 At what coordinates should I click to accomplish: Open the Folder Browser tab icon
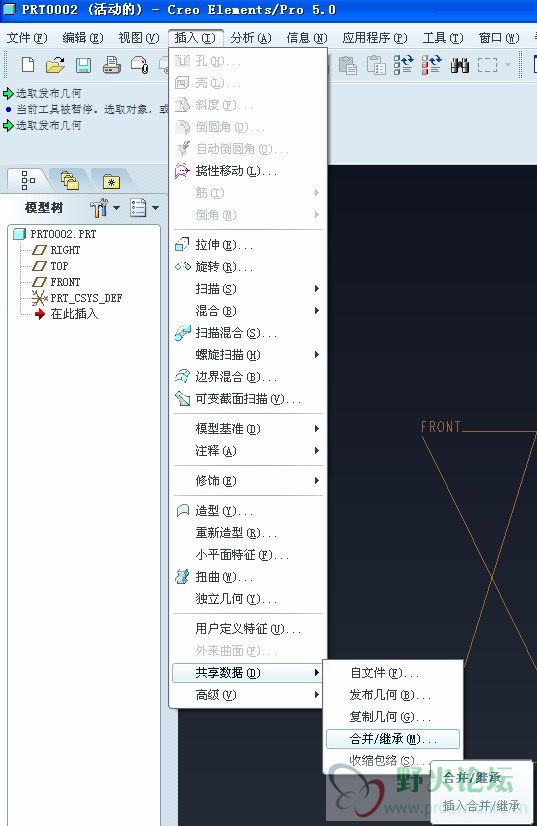point(70,181)
